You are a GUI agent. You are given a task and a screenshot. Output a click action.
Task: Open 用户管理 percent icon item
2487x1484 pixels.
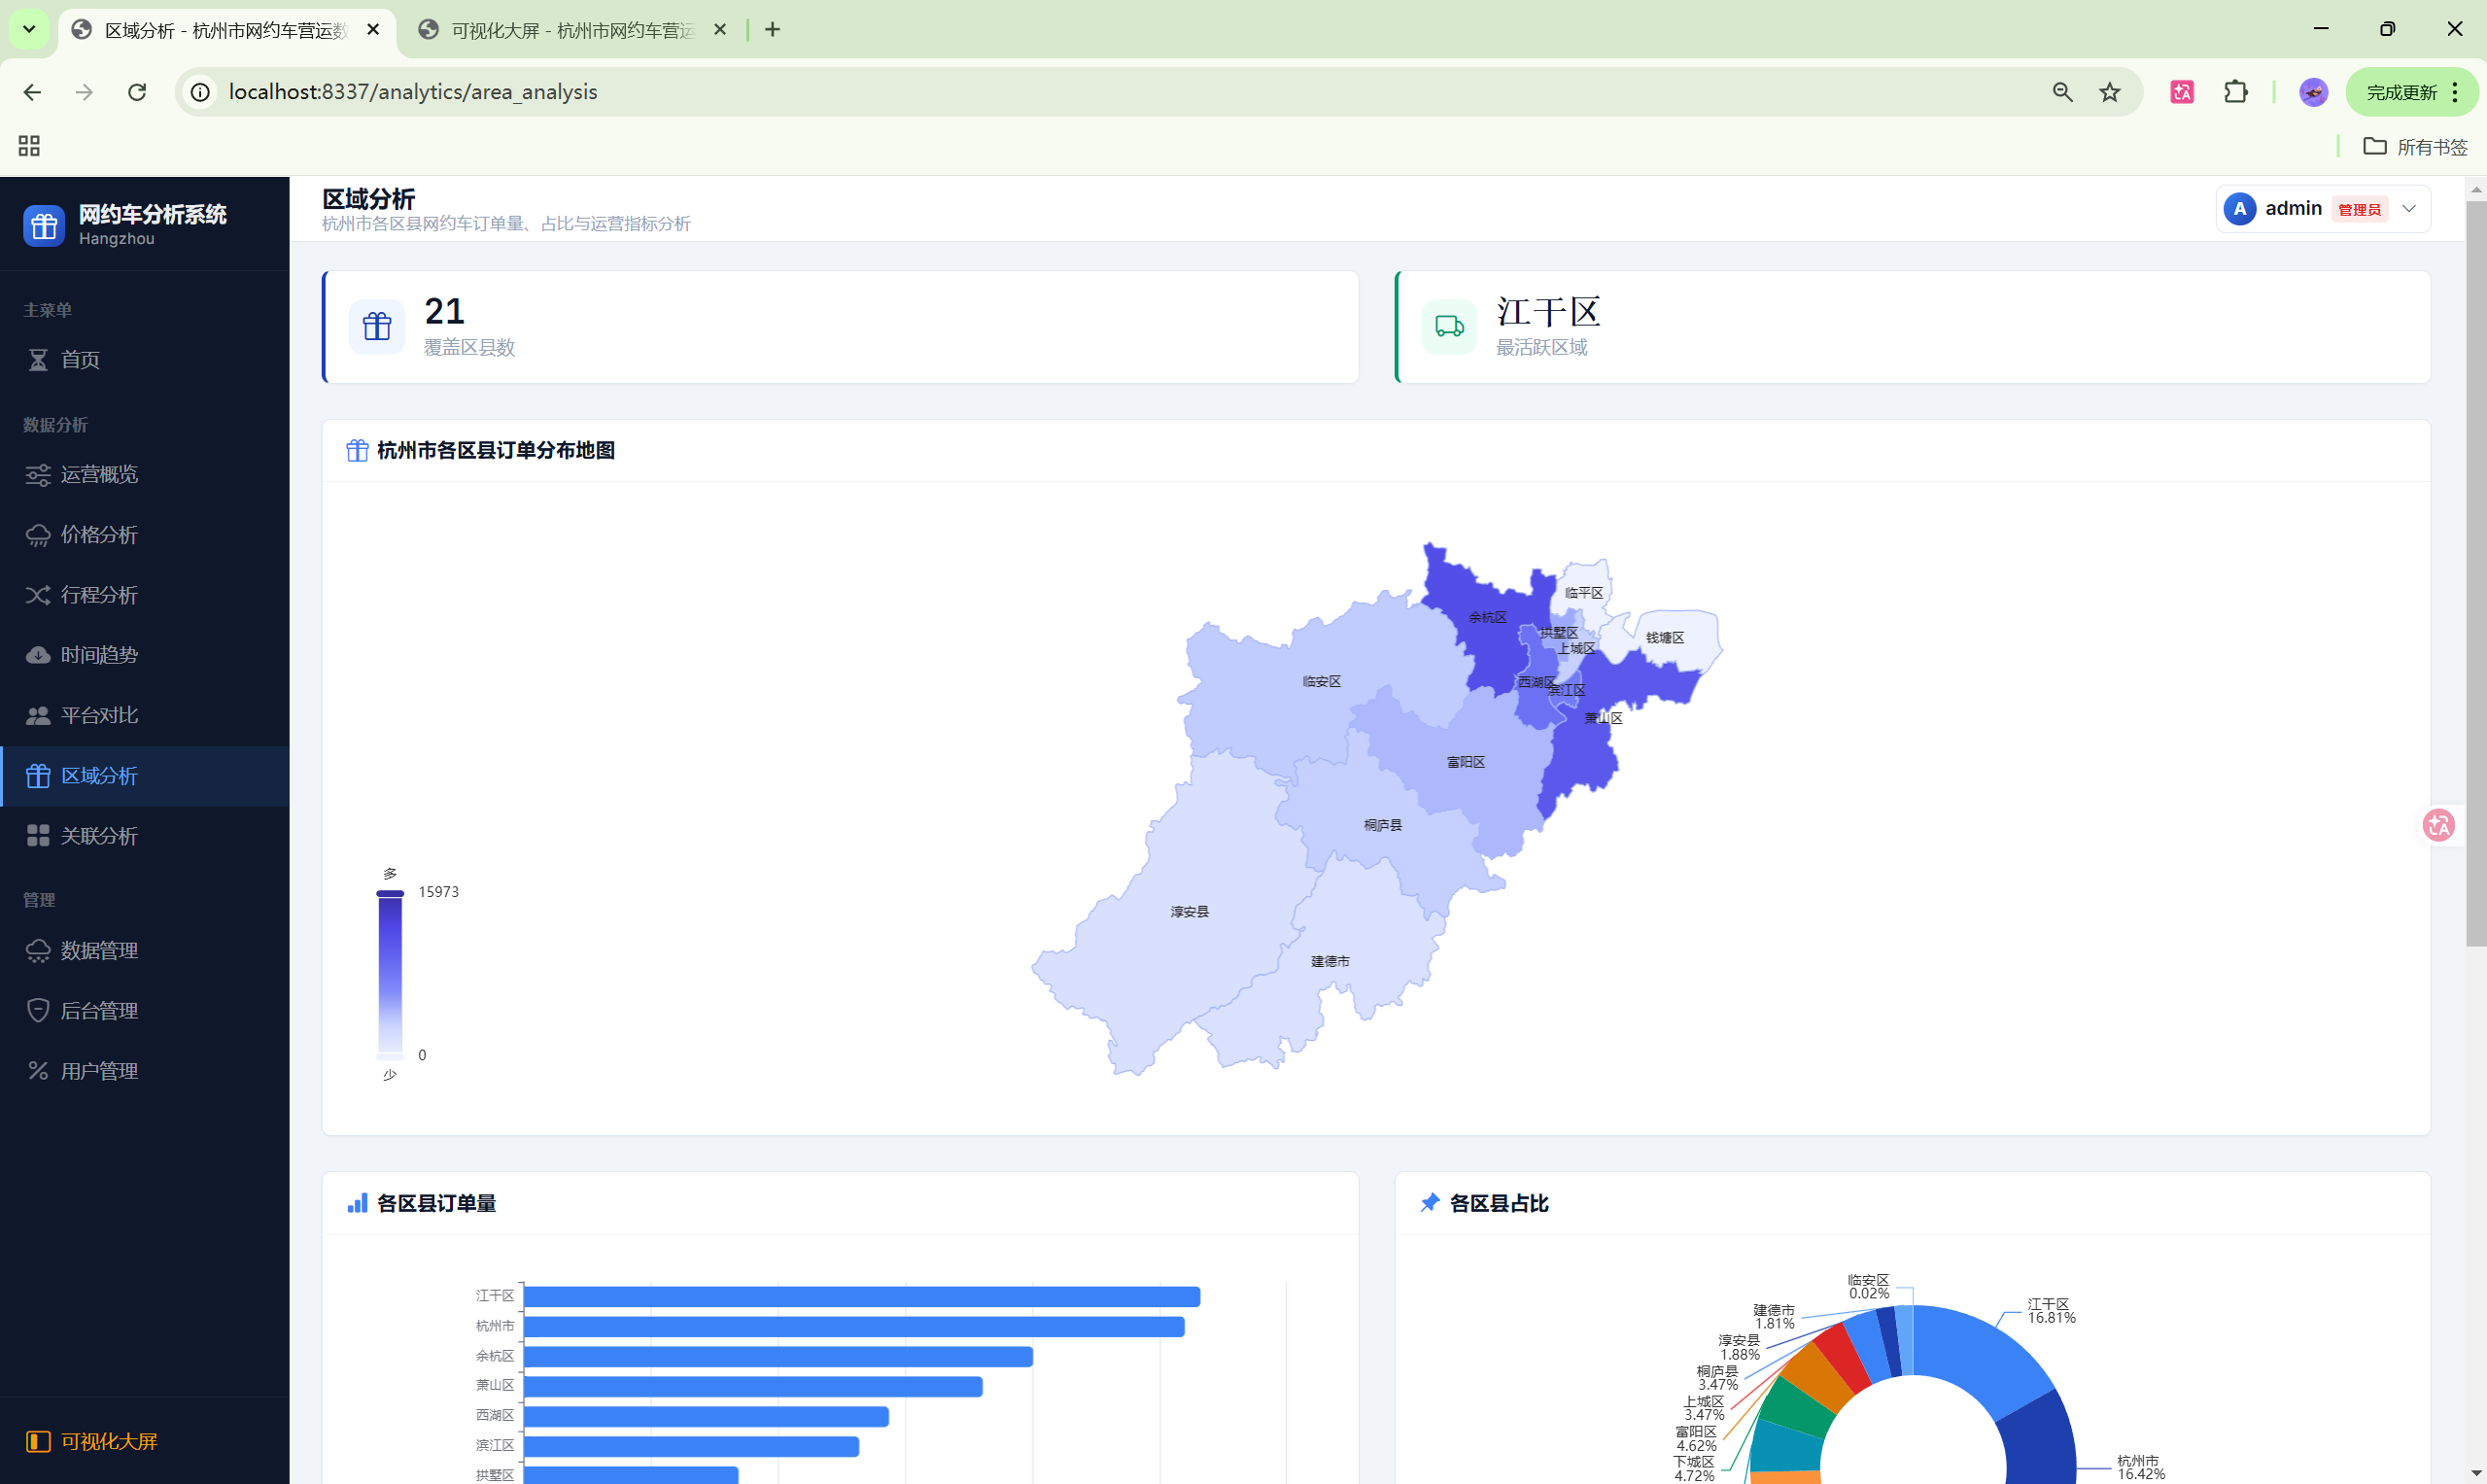[38, 1071]
